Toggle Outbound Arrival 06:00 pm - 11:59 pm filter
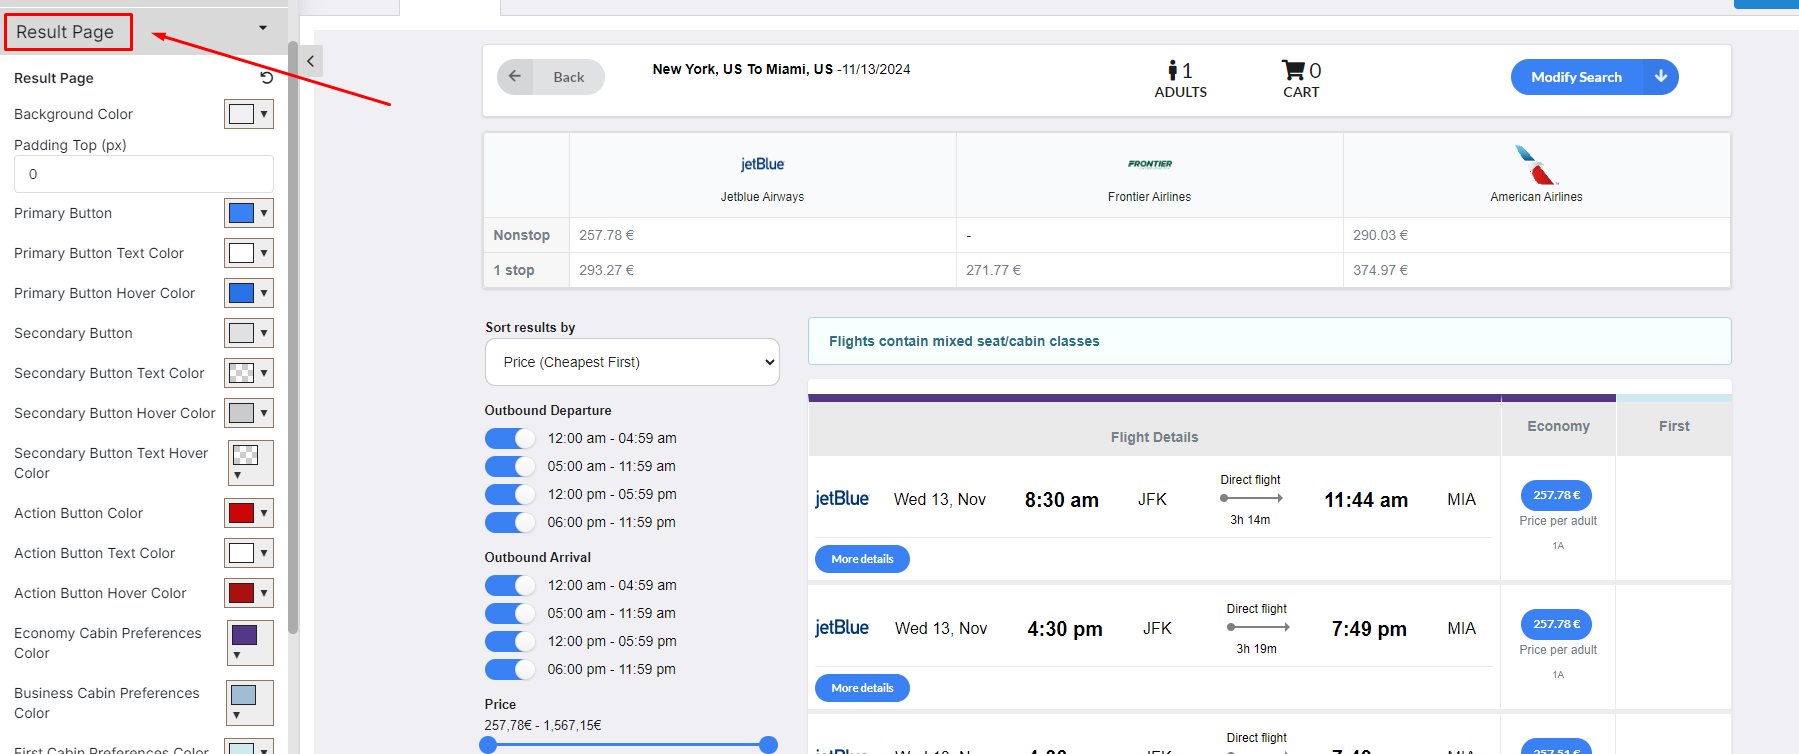This screenshot has height=754, width=1799. coord(510,669)
